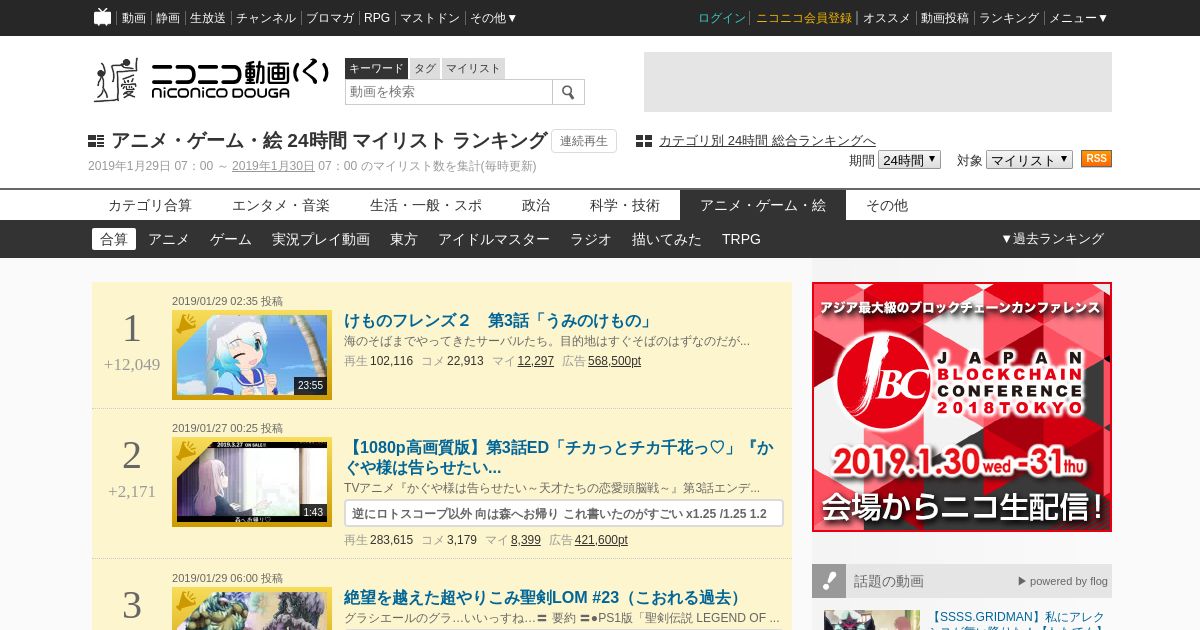Select アニメ・ゲーム・絵 category tab
Screen dimensions: 1200x630
763,205
